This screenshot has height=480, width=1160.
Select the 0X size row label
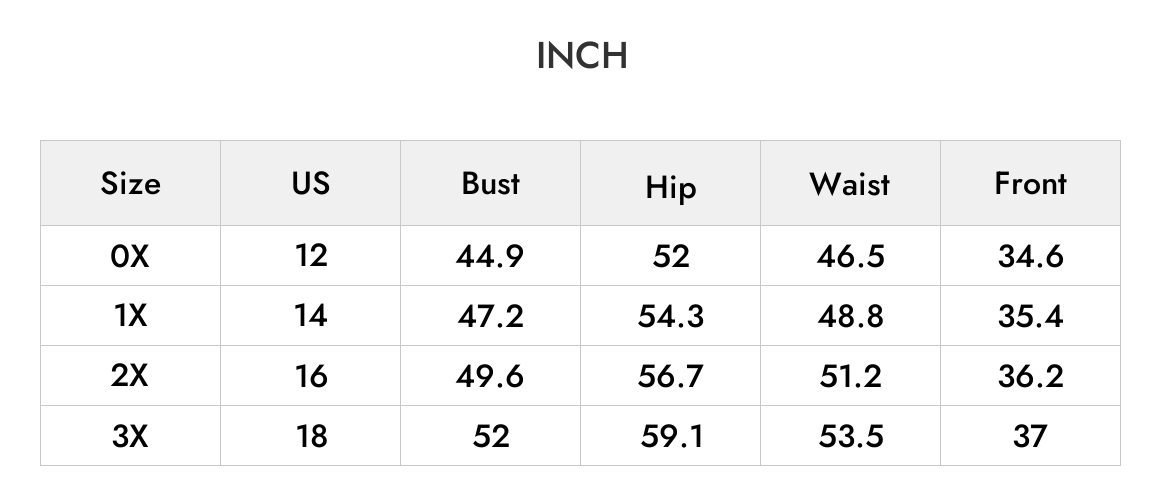coord(130,256)
